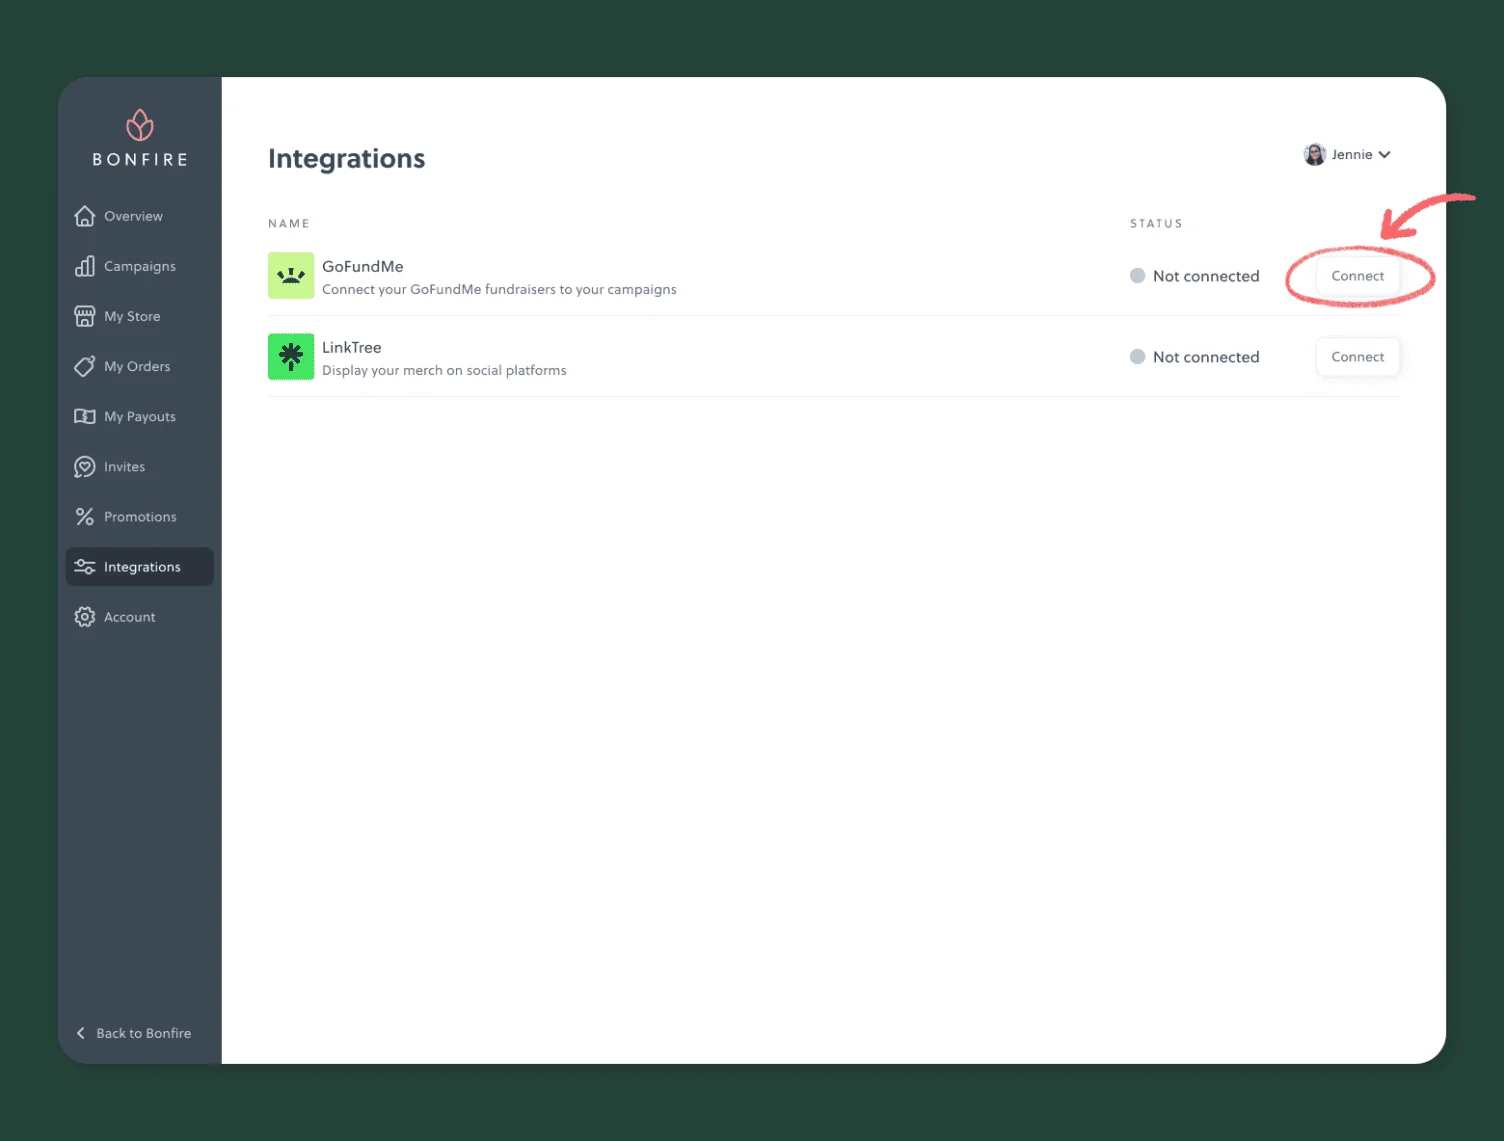The image size is (1504, 1141).
Task: Click the back arrow chevron in sidebar
Action: pyautogui.click(x=81, y=1033)
